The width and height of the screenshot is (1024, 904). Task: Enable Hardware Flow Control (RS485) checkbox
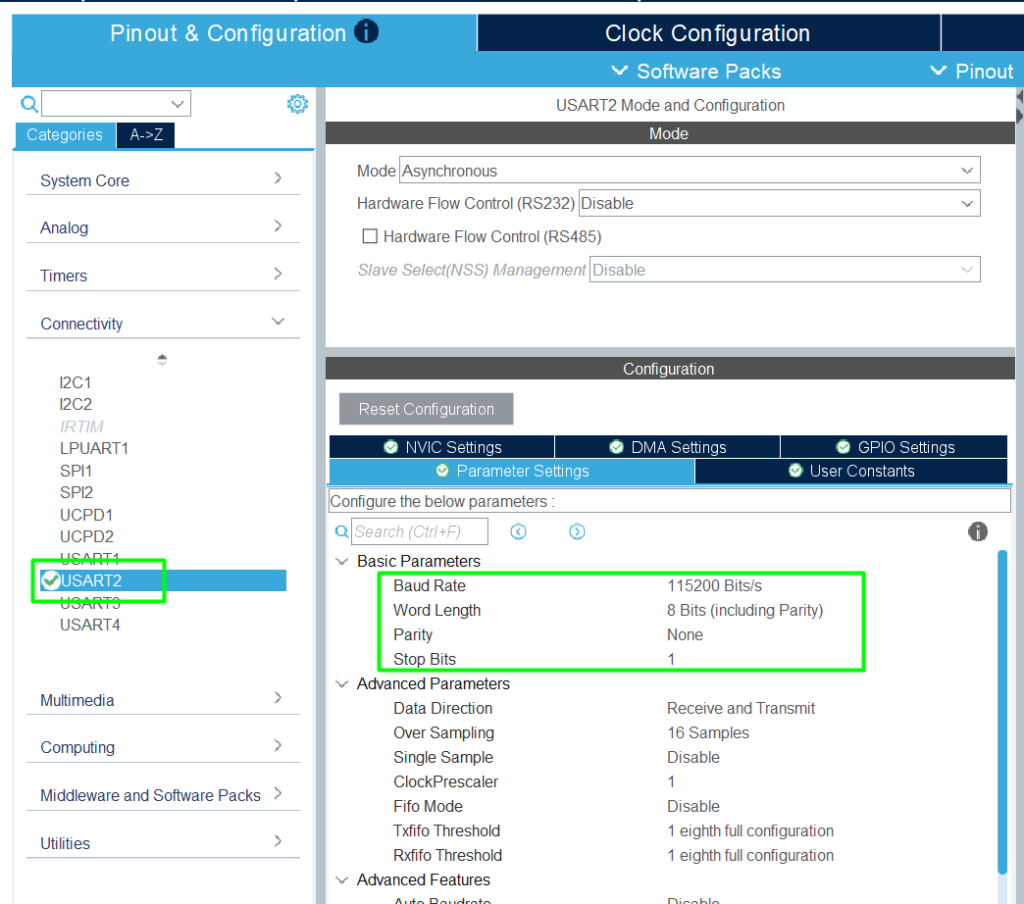pos(370,237)
